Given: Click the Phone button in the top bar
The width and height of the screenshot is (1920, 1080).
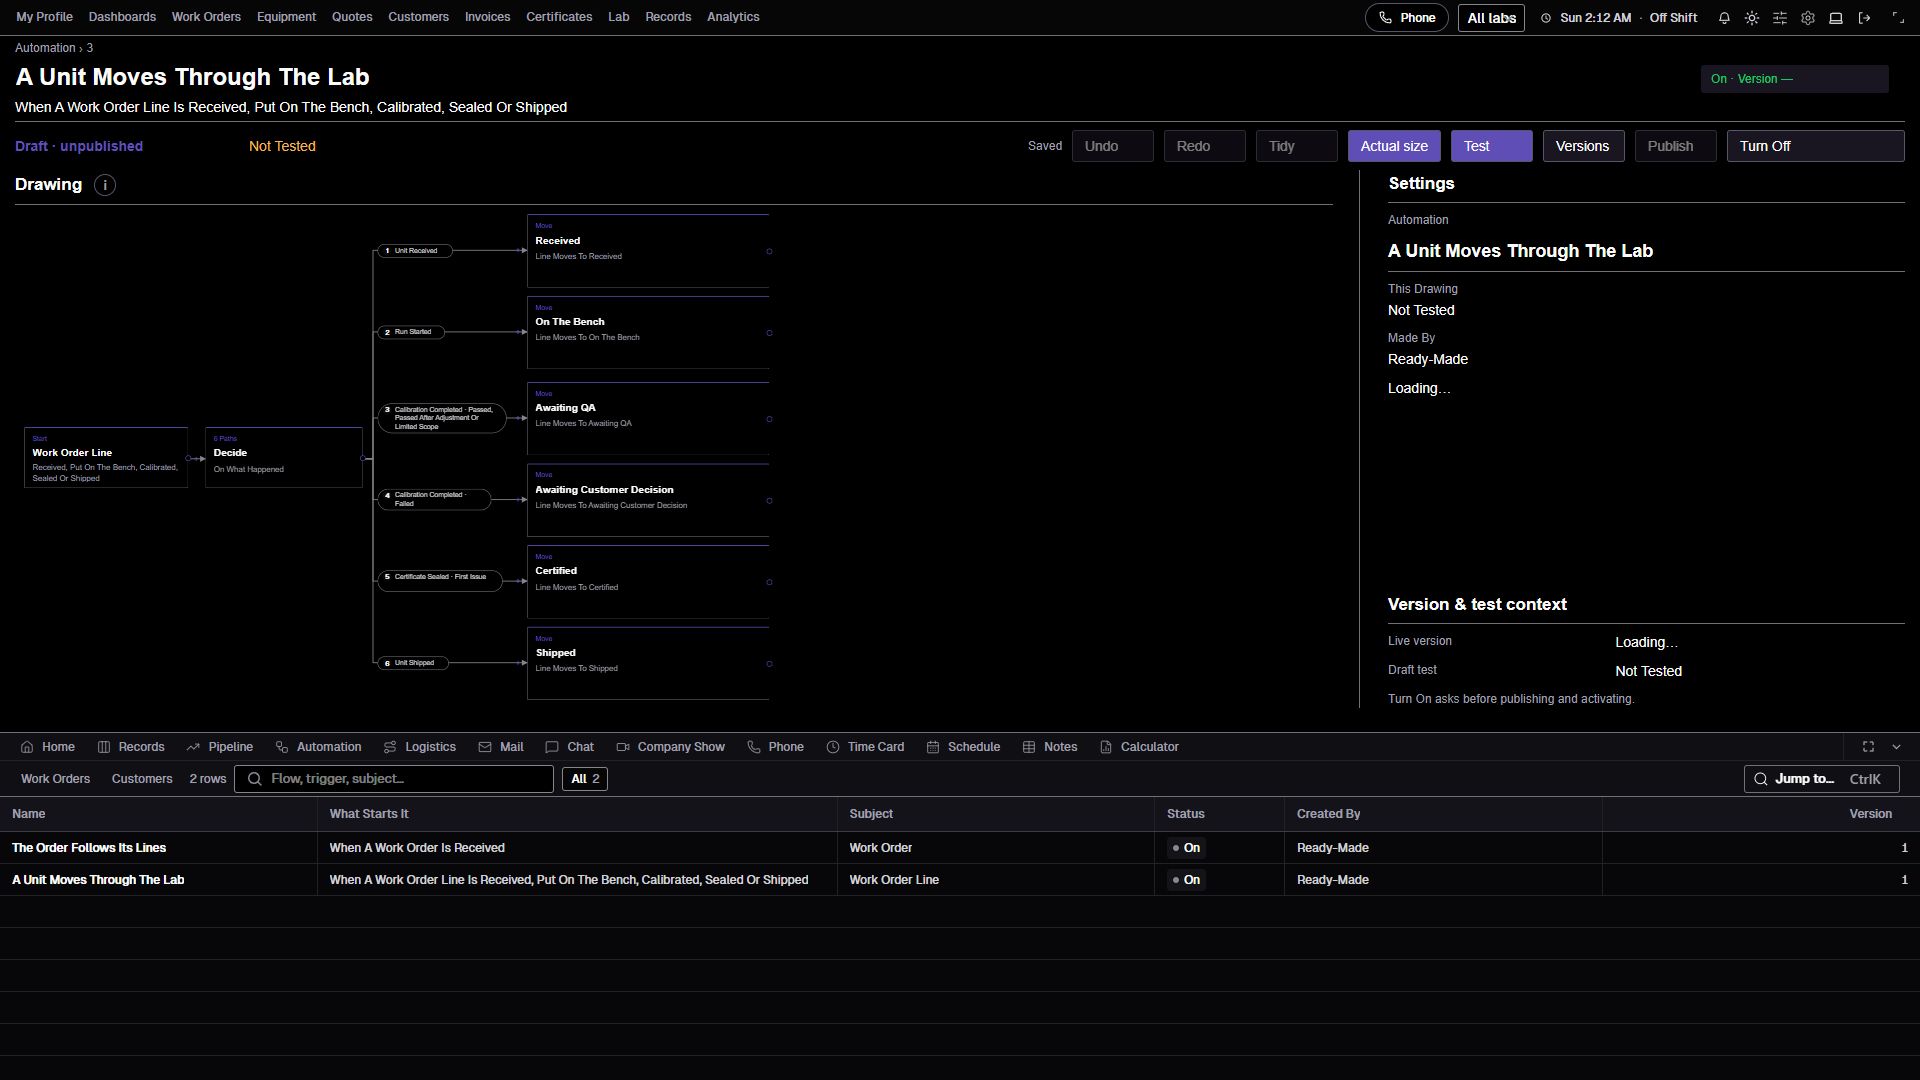Looking at the screenshot, I should coord(1406,18).
